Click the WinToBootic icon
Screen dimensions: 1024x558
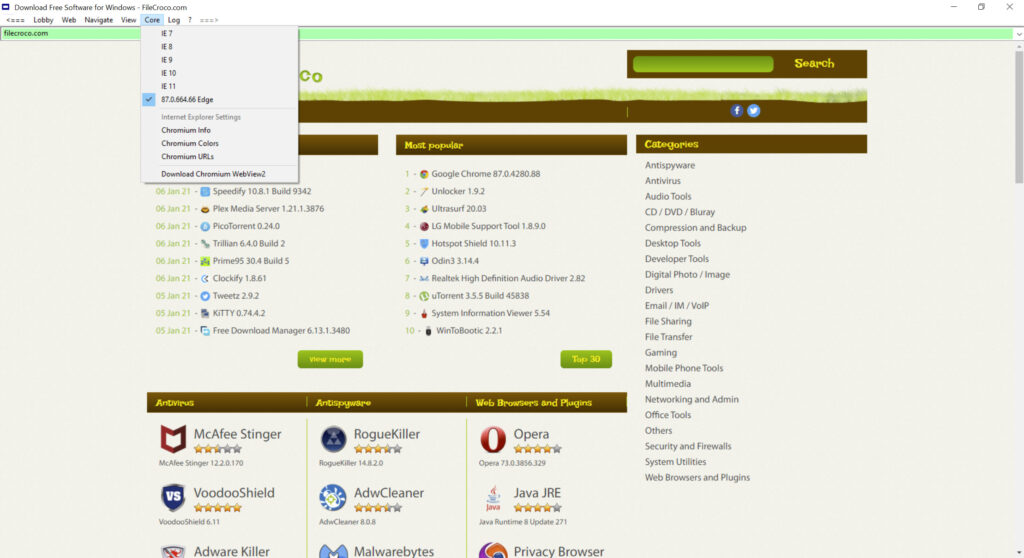[428, 331]
